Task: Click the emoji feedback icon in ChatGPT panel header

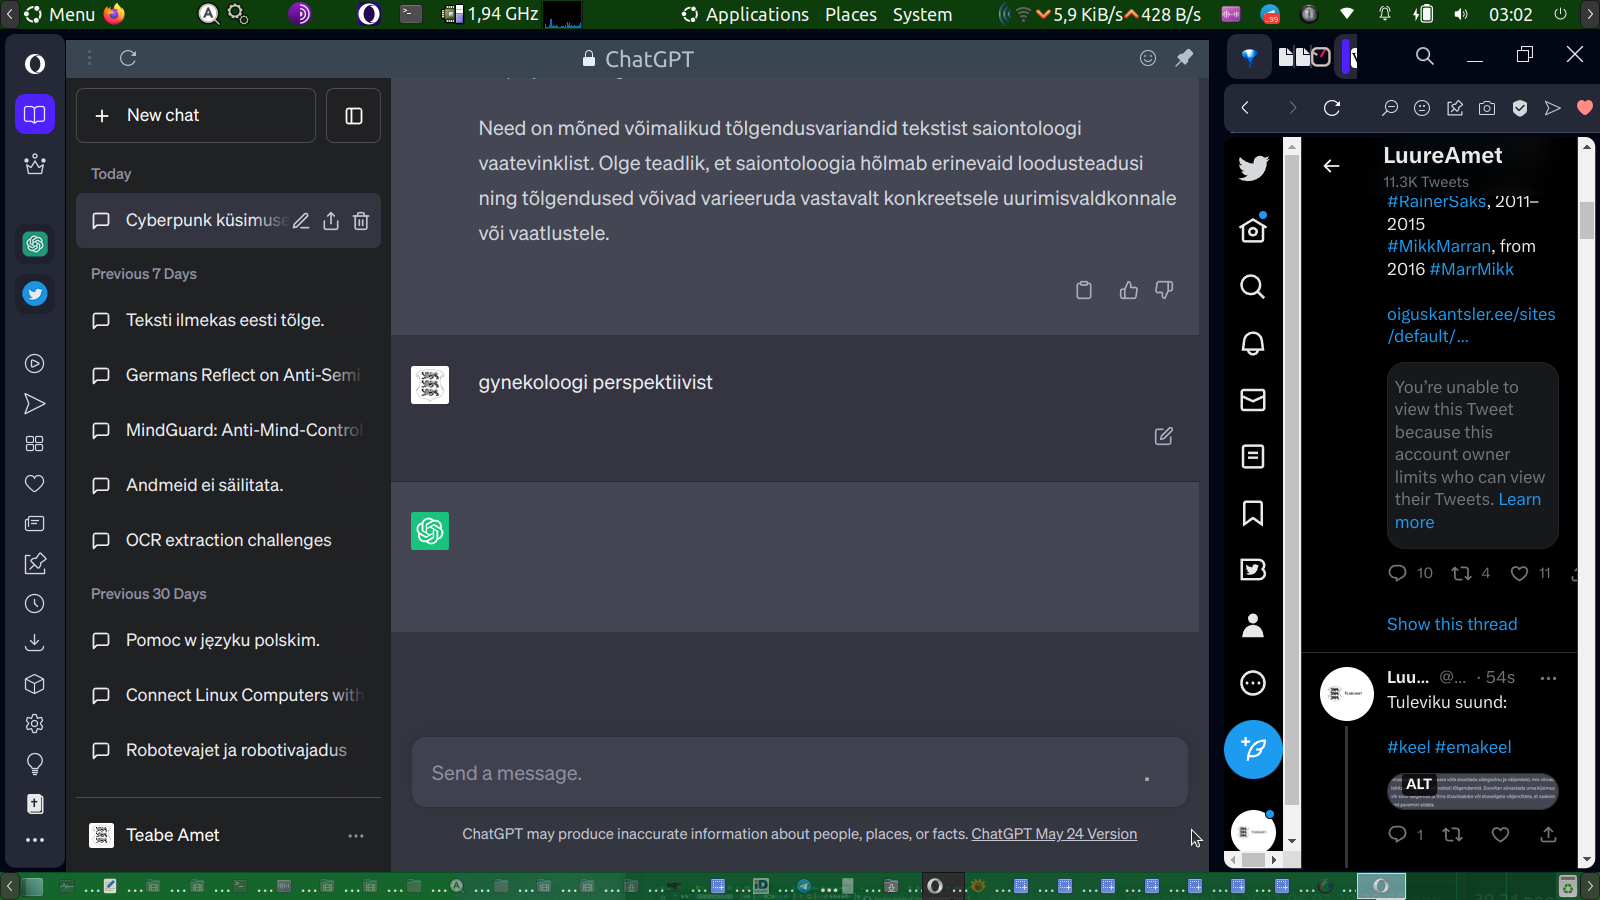Action: coord(1148,58)
